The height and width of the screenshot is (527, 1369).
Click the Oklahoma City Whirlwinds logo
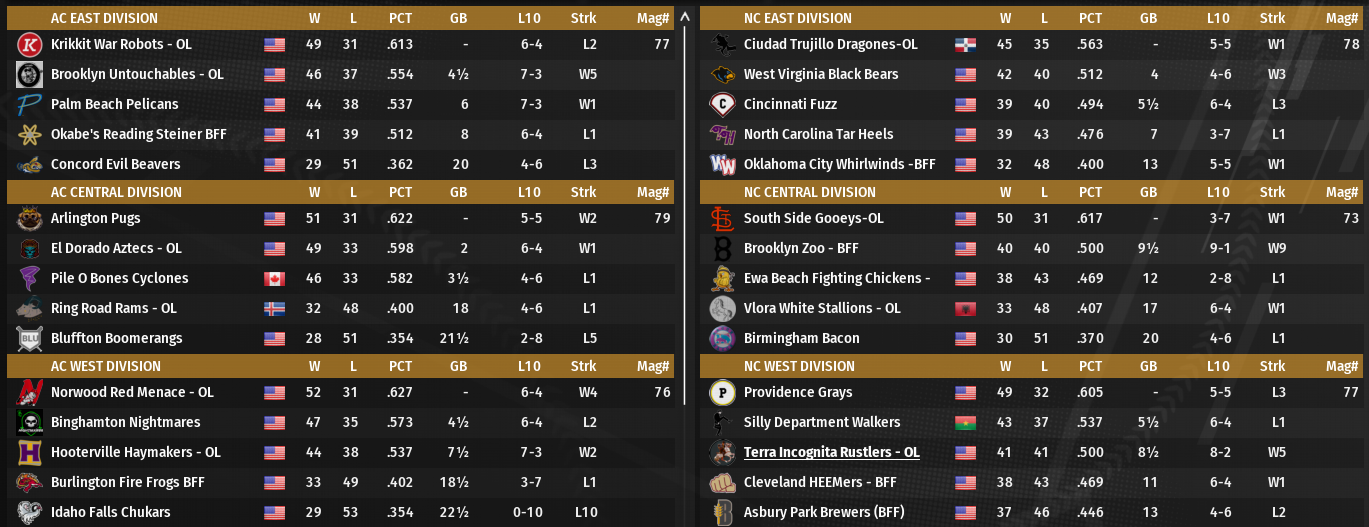point(722,165)
